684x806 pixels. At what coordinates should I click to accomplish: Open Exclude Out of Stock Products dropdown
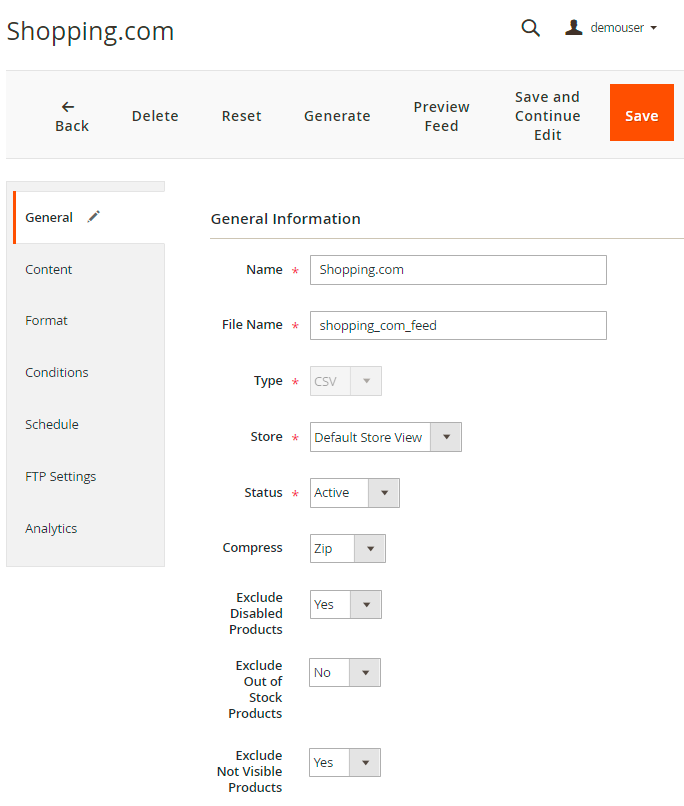pos(344,673)
